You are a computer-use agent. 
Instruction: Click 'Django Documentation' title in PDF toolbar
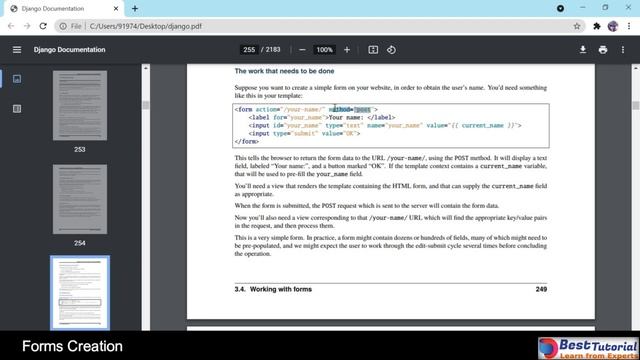click(69, 50)
